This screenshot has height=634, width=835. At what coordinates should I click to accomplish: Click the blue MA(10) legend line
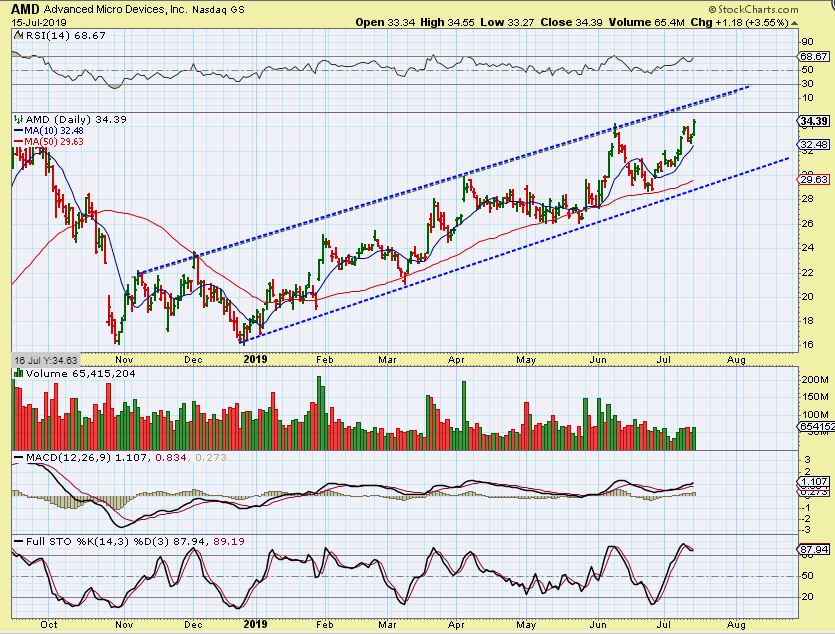(18, 131)
